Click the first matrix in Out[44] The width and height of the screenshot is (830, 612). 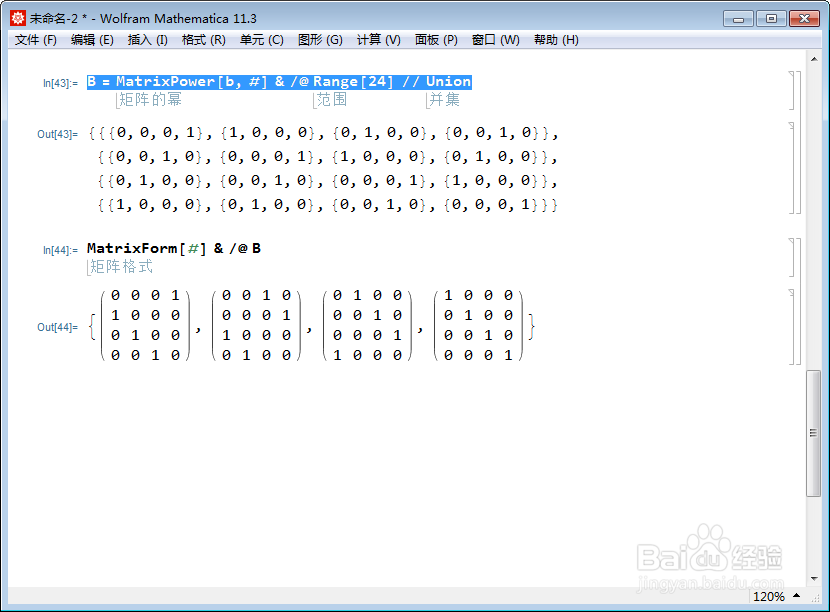146,325
